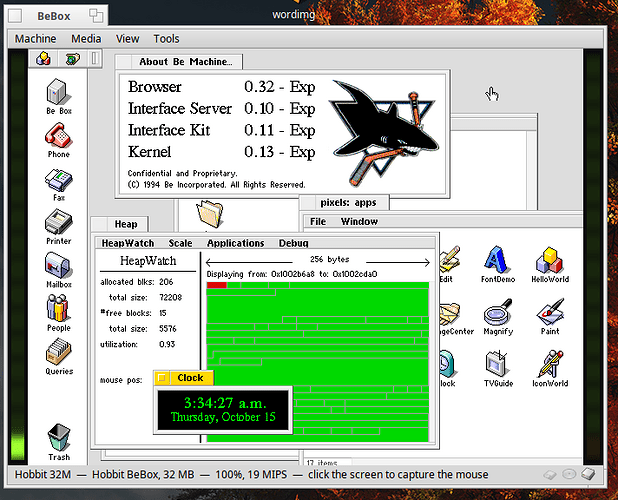The image size is (618, 500).
Task: Open the Applications menu in Heap window
Action: tap(235, 243)
